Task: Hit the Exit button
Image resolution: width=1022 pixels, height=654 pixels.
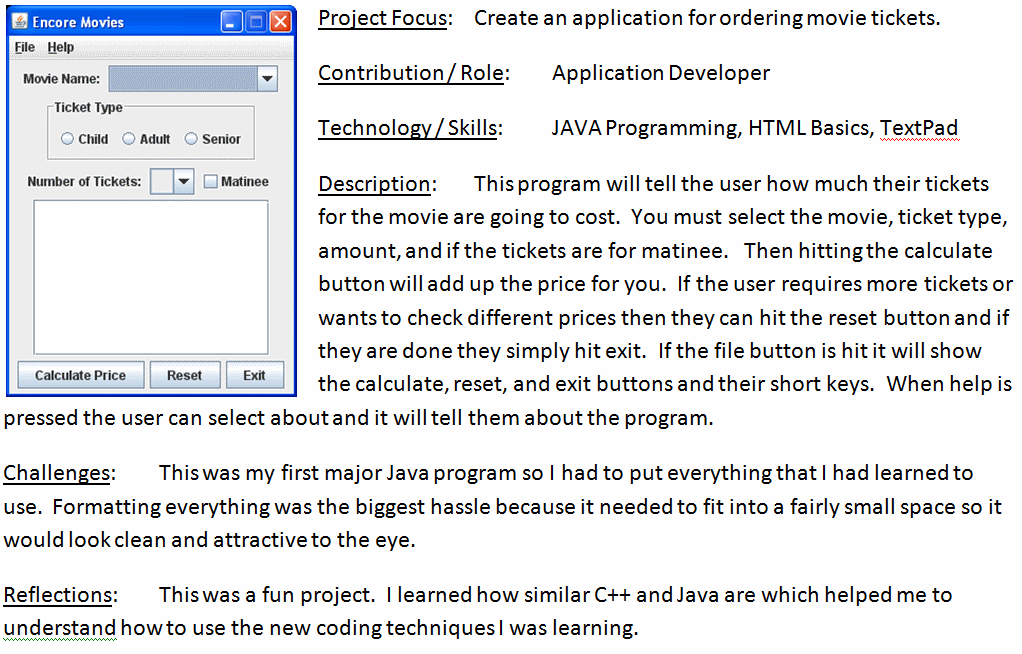Action: pos(254,375)
